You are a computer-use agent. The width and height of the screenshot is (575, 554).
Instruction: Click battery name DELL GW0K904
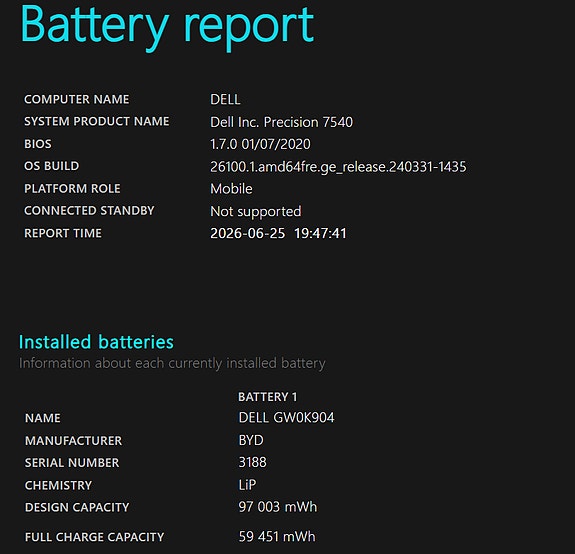point(286,418)
